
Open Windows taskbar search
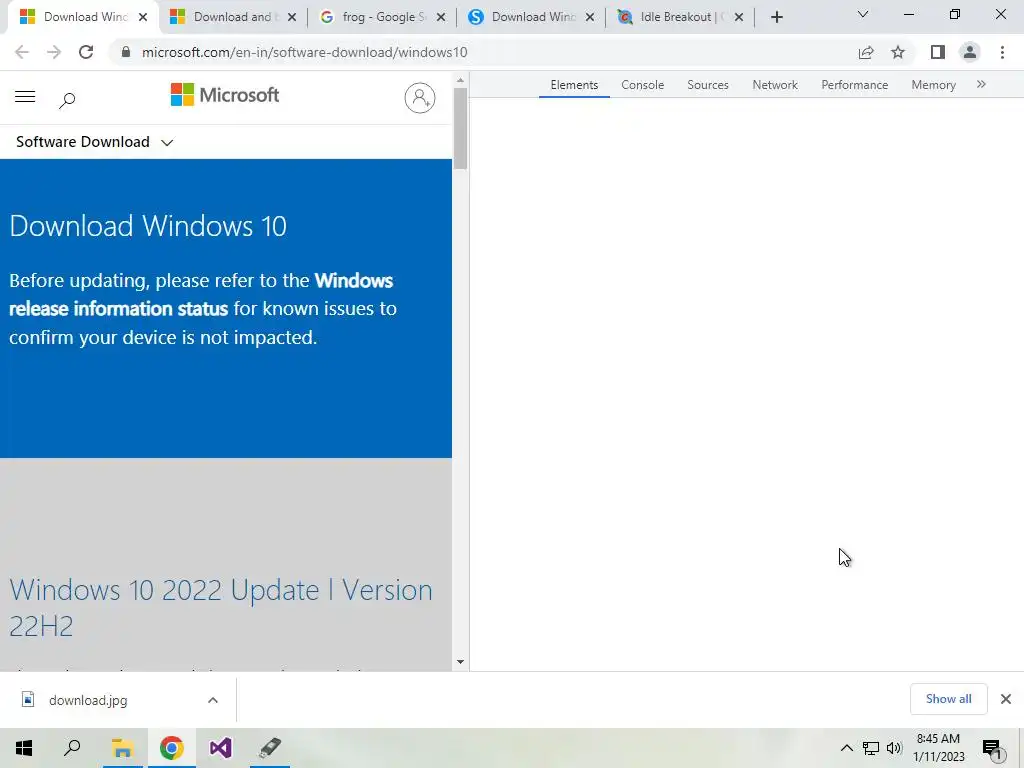[x=72, y=748]
